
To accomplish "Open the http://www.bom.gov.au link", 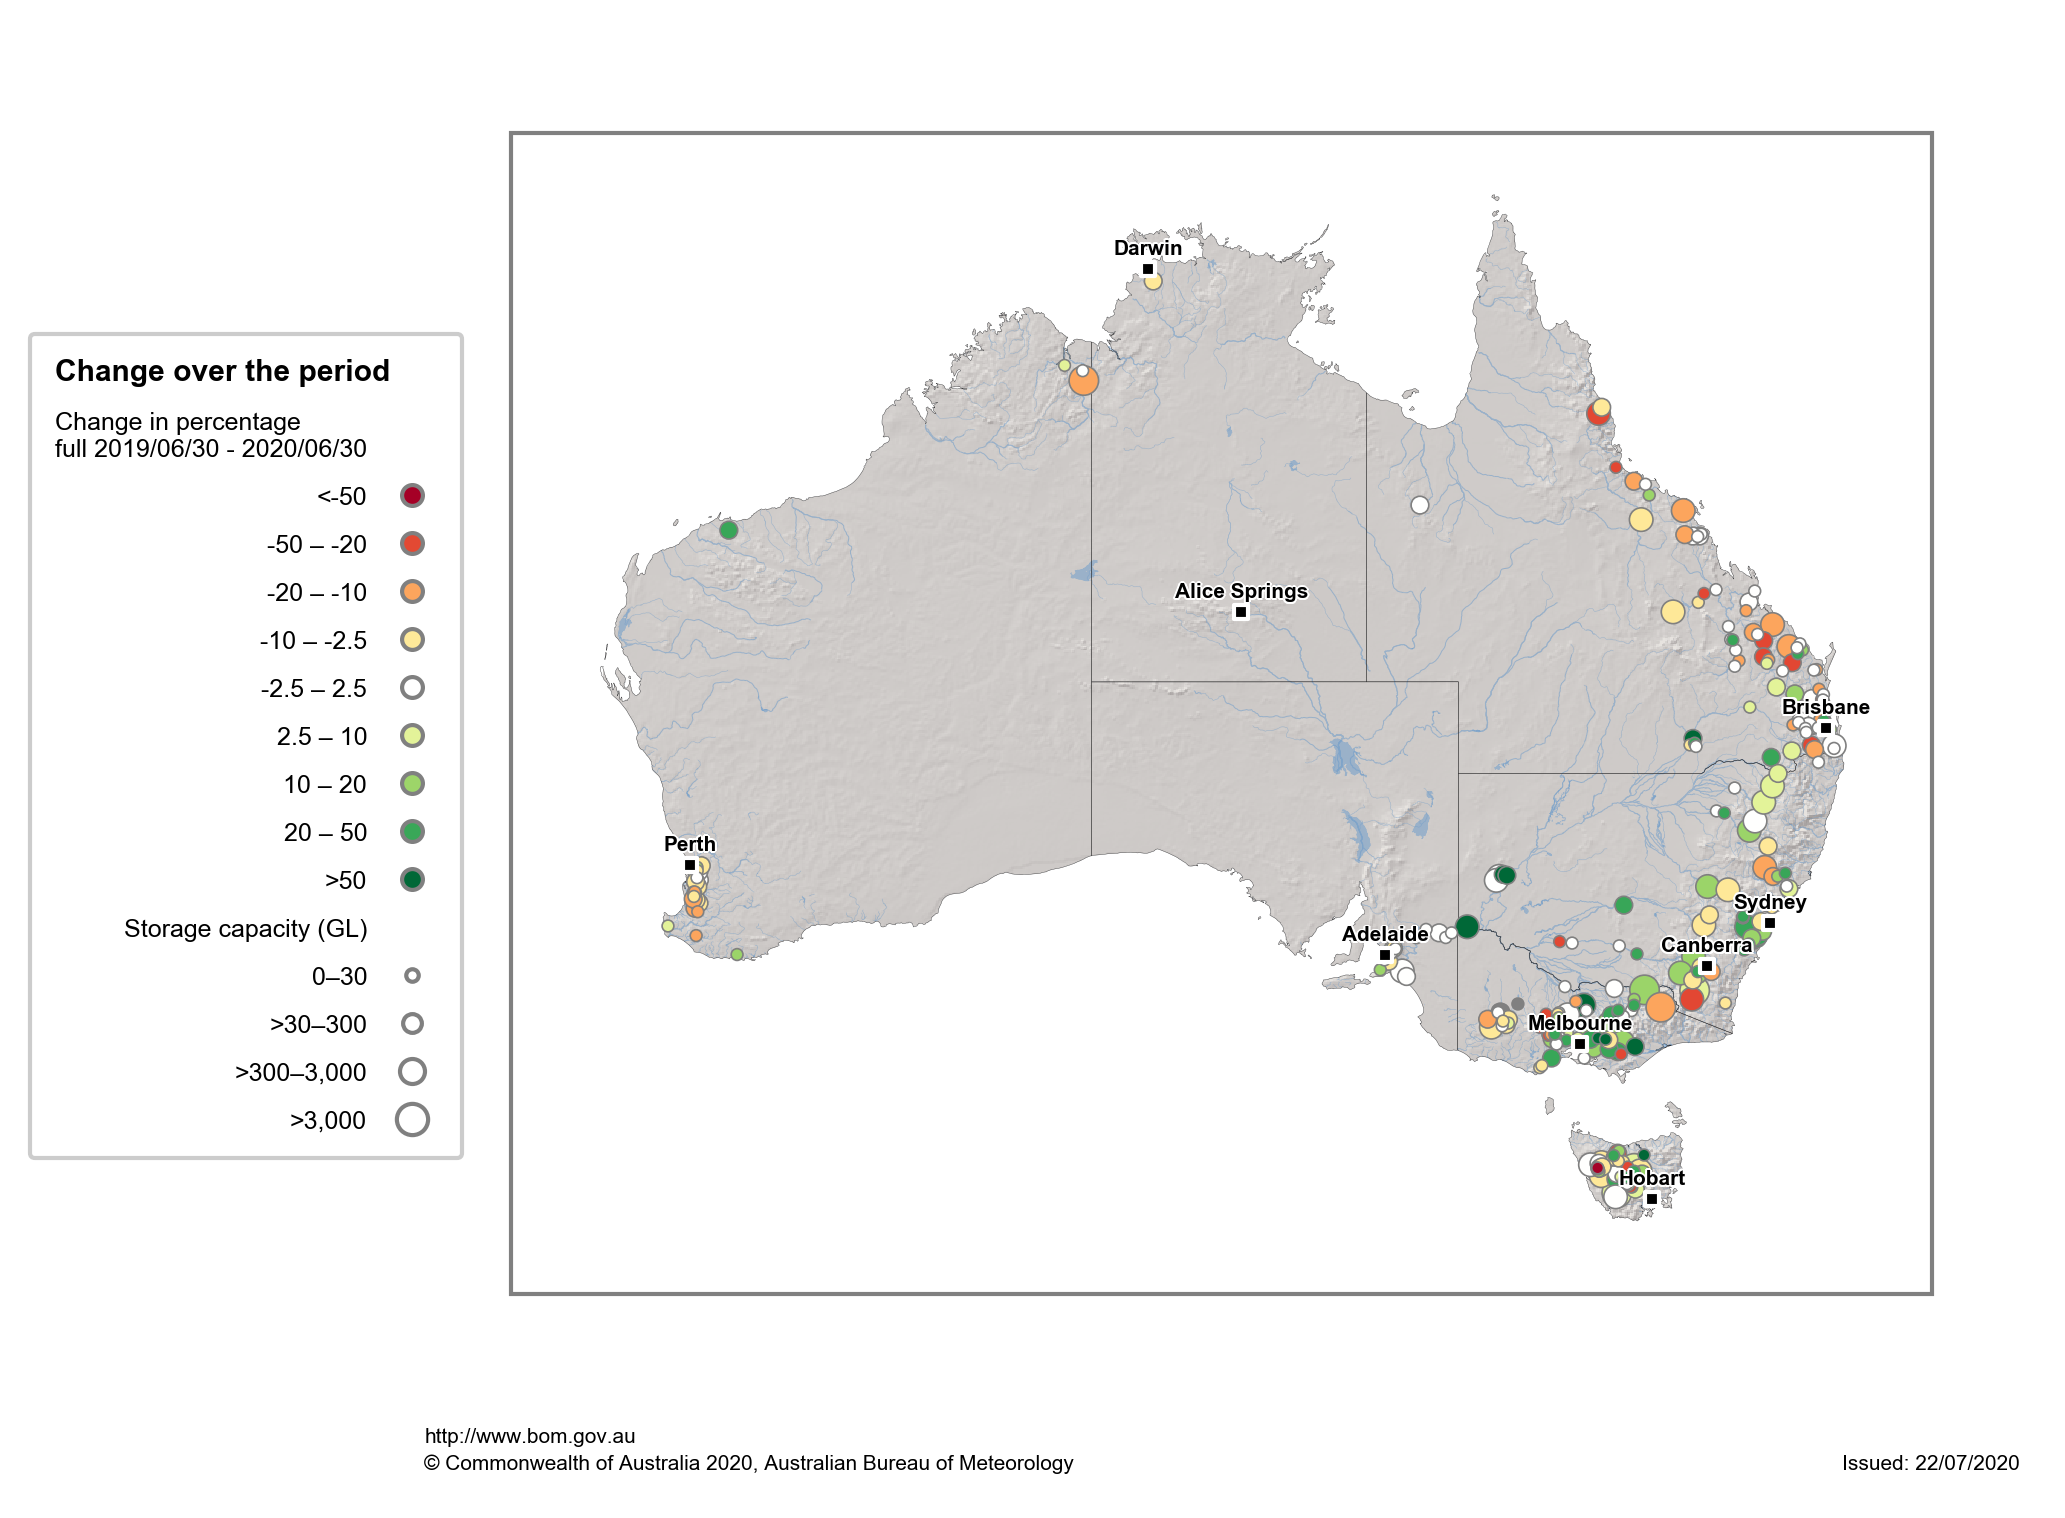I will tap(530, 1436).
